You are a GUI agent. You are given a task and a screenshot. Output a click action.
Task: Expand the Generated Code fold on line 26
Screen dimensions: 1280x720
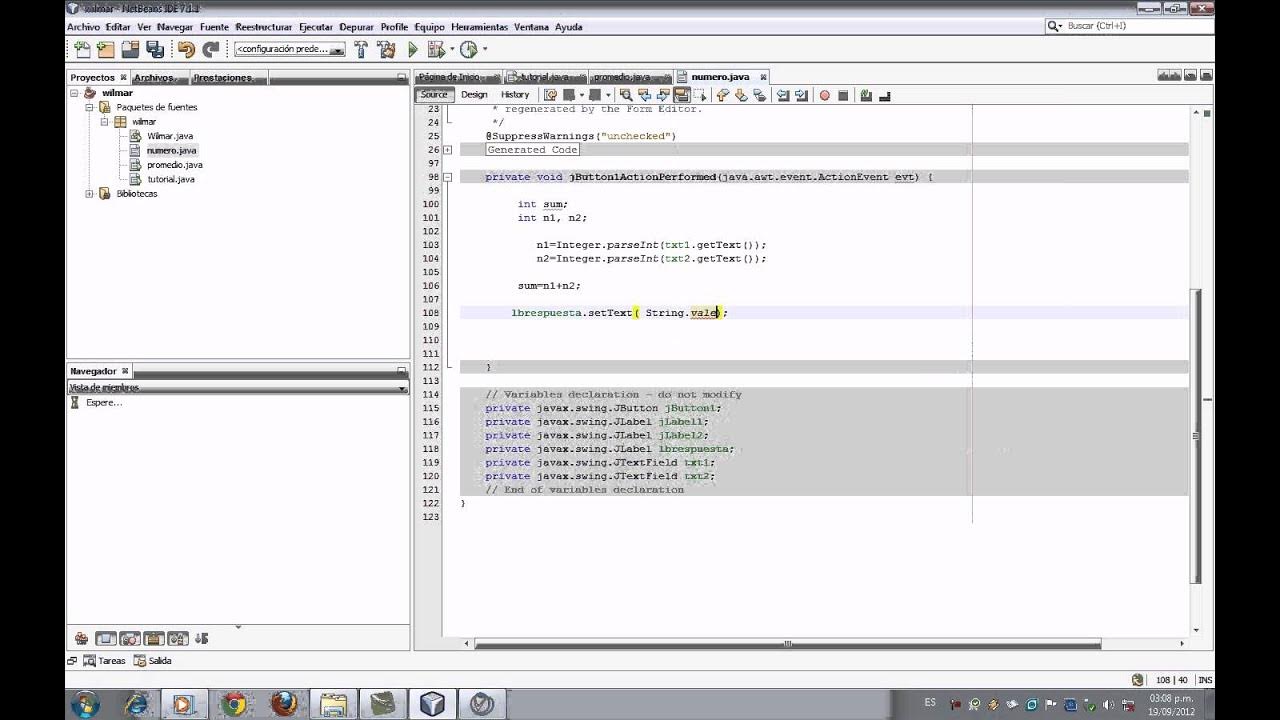(447, 150)
